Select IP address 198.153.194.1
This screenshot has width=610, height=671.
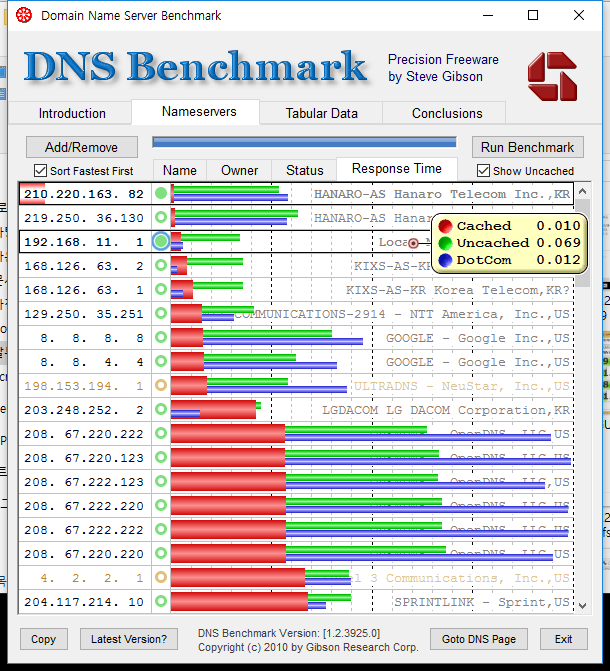click(84, 386)
